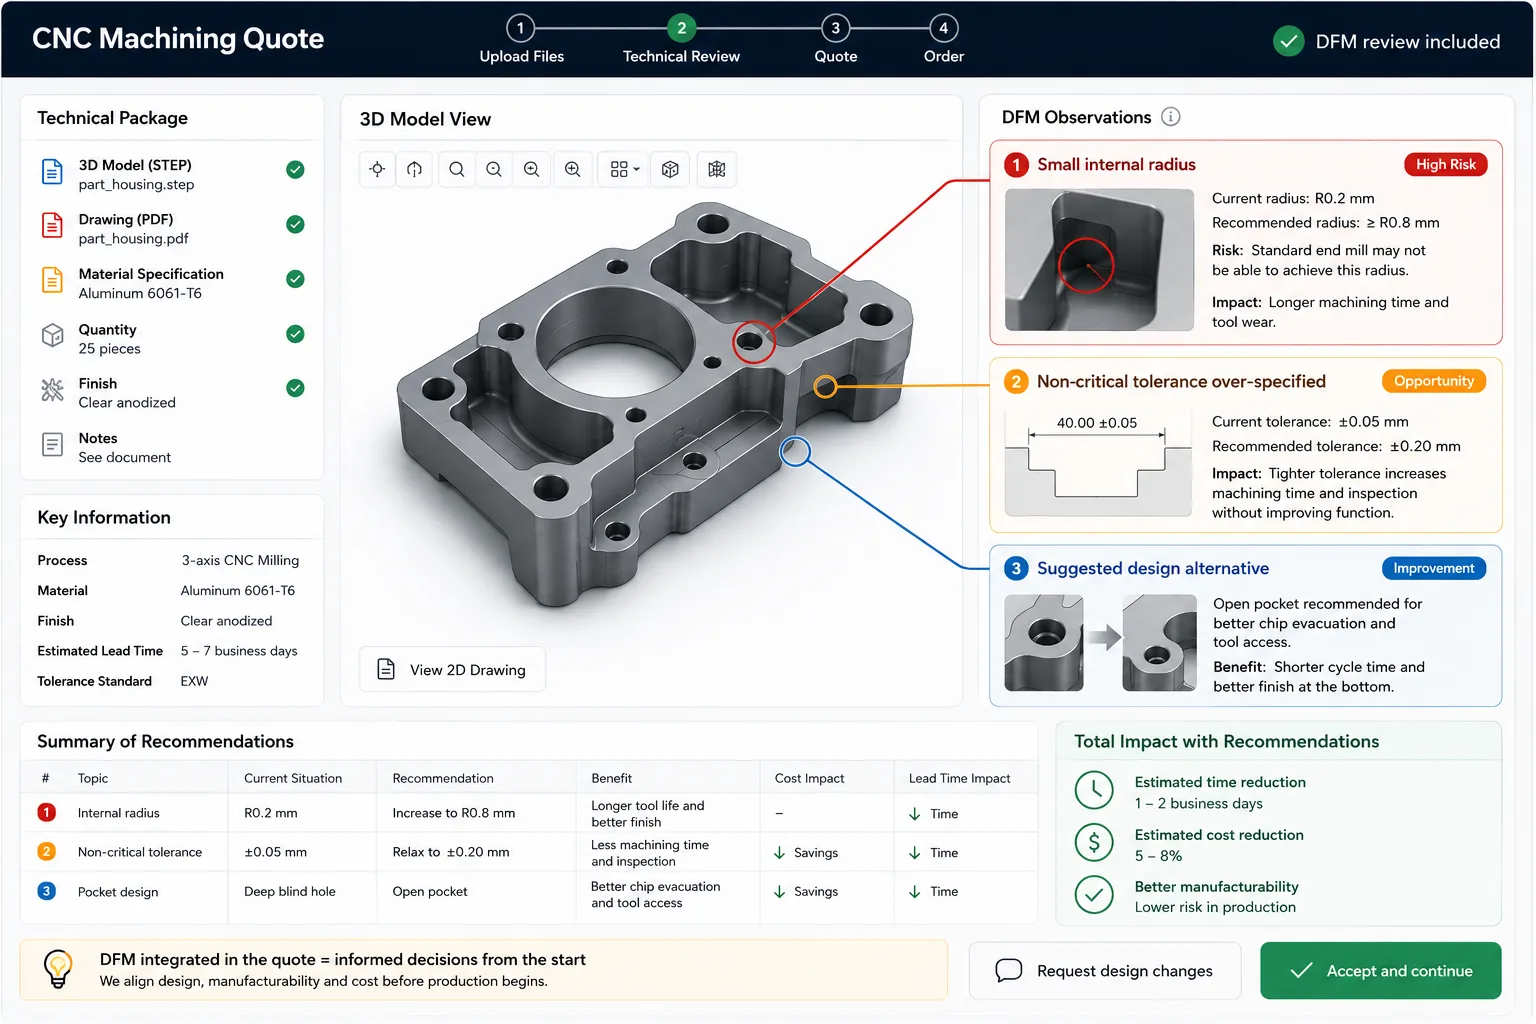Click the 'Relax to ±0.20 mm' recommendation cell
The height and width of the screenshot is (1024, 1536).
[450, 852]
